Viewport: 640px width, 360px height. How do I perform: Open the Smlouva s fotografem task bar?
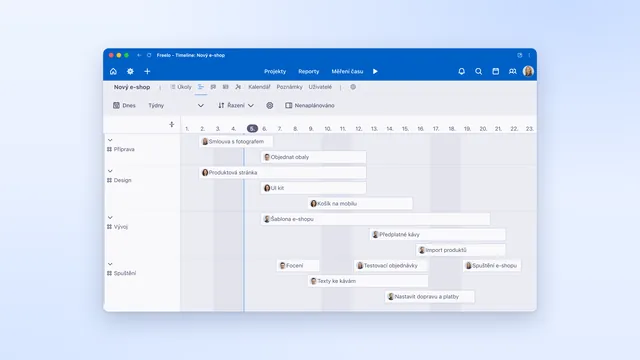point(236,142)
